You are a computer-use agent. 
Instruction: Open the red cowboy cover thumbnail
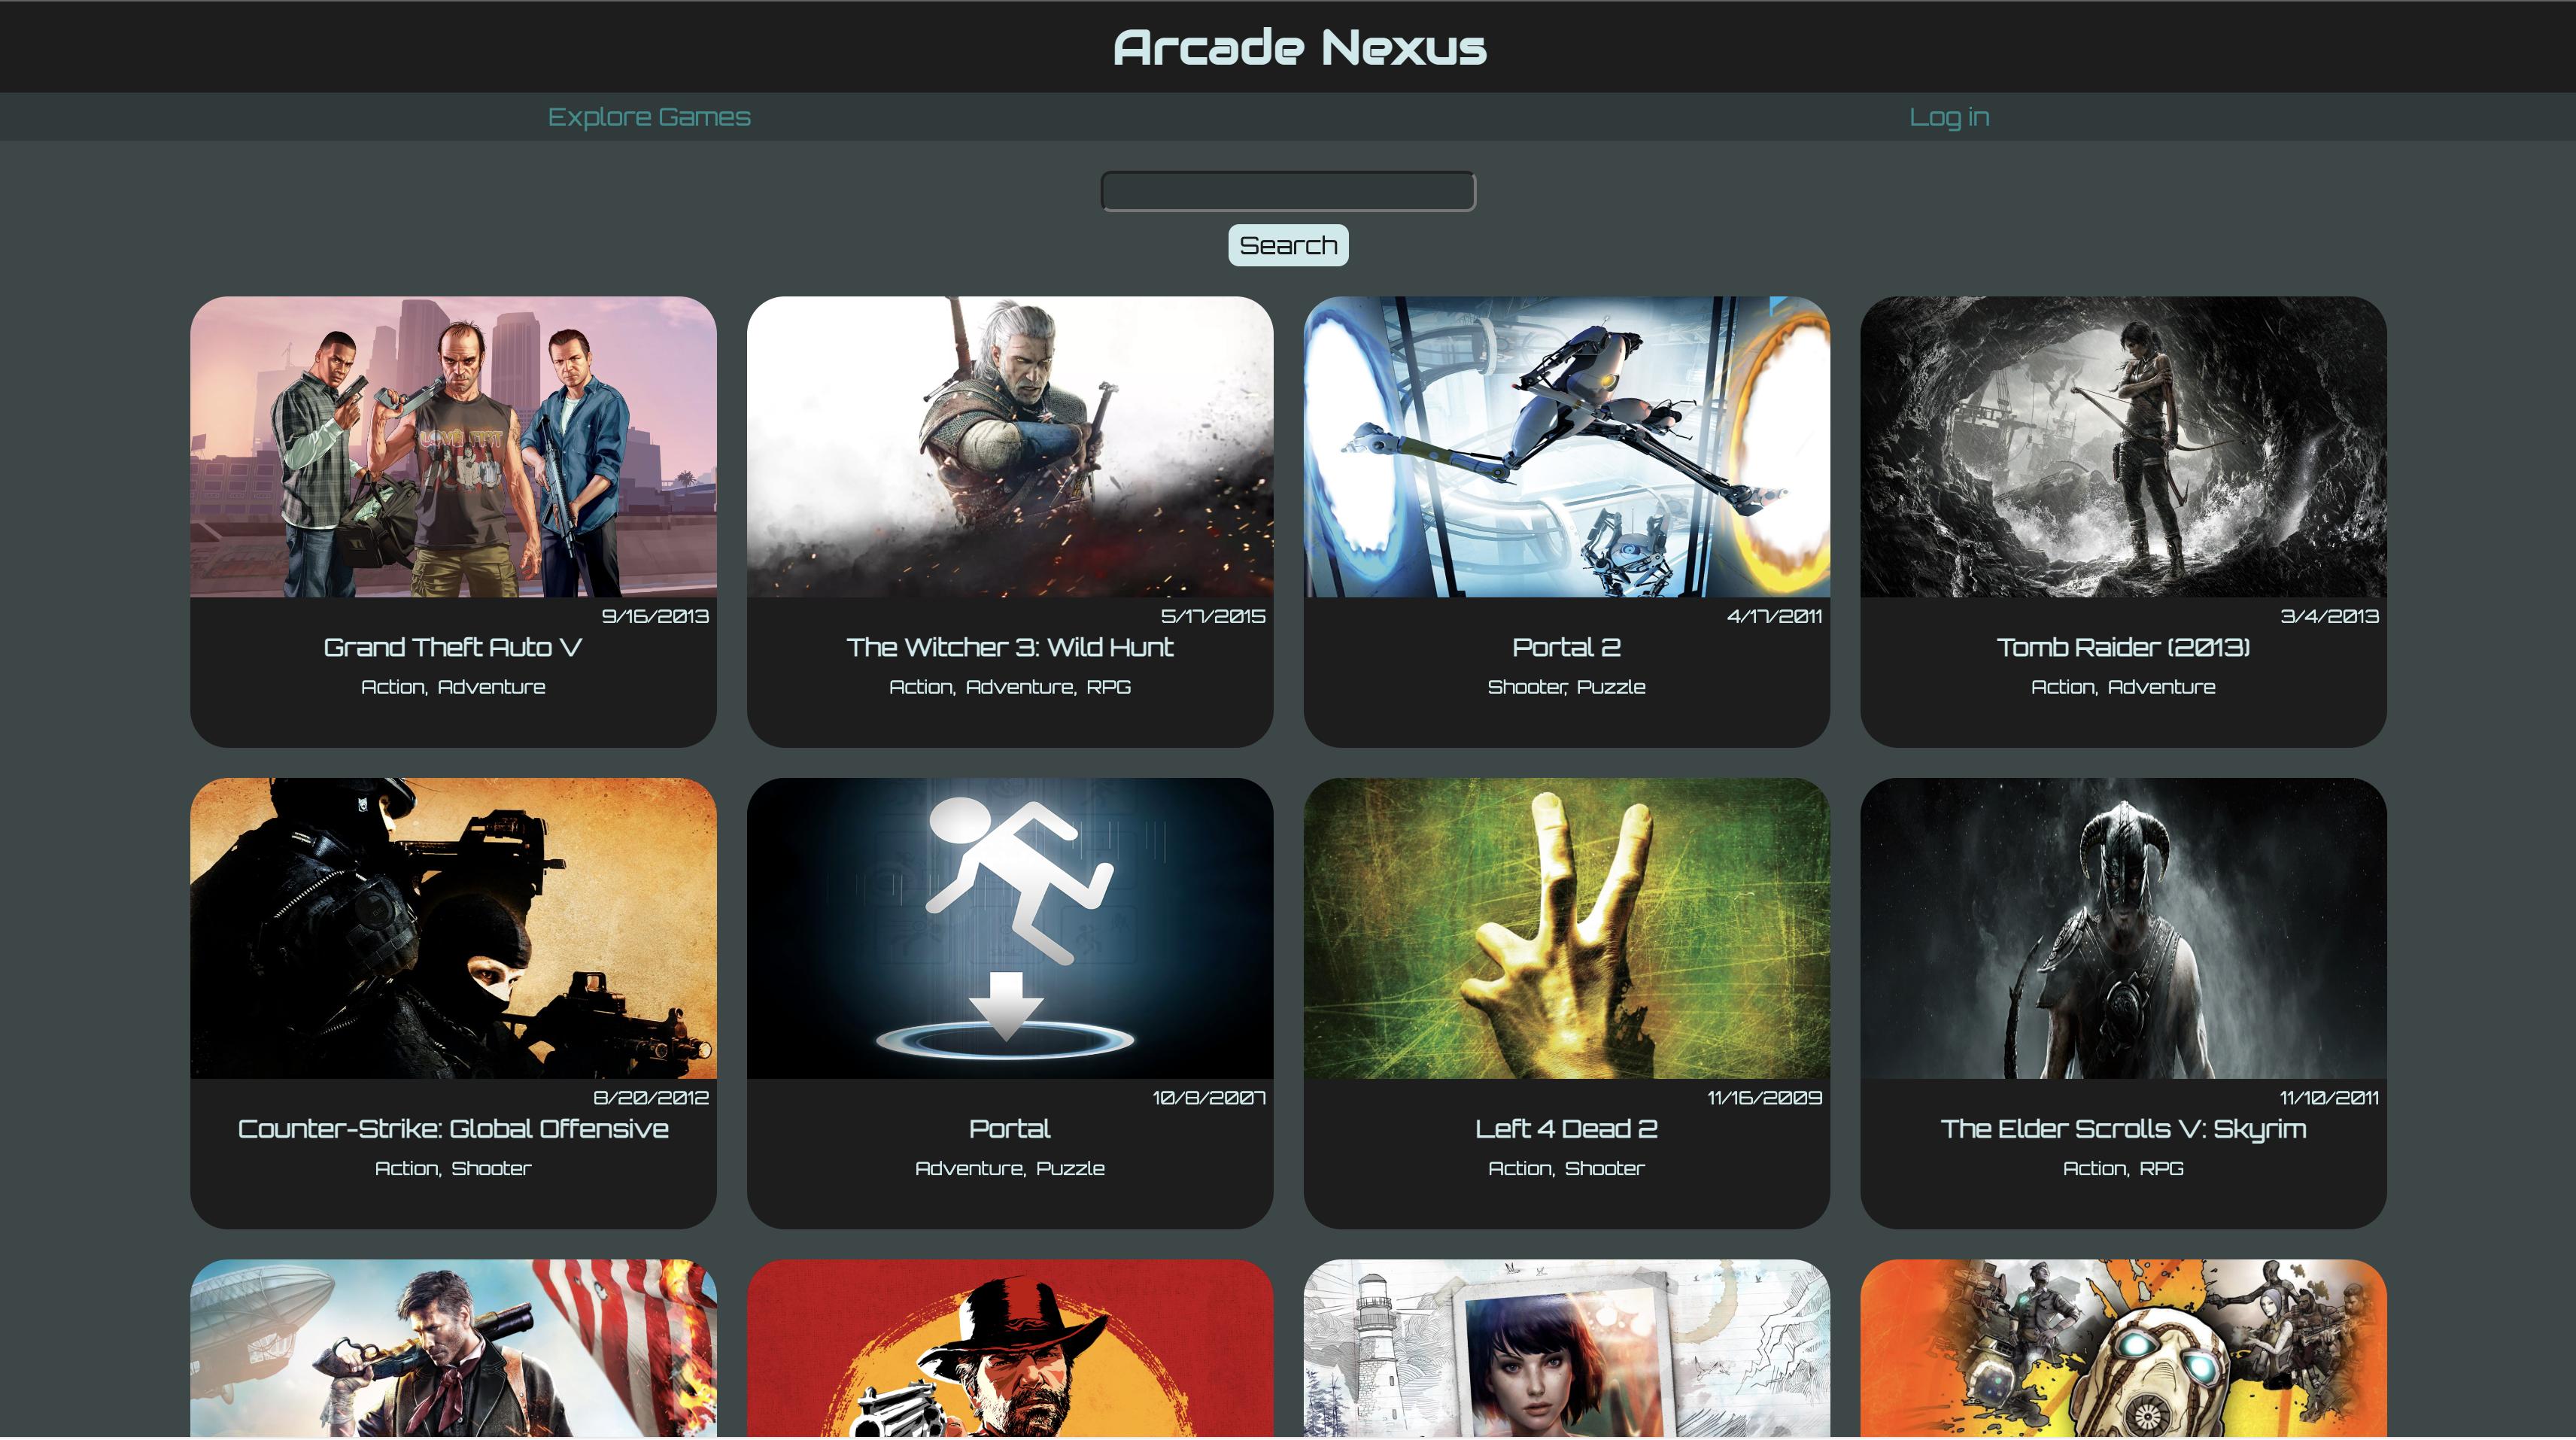click(1010, 1348)
